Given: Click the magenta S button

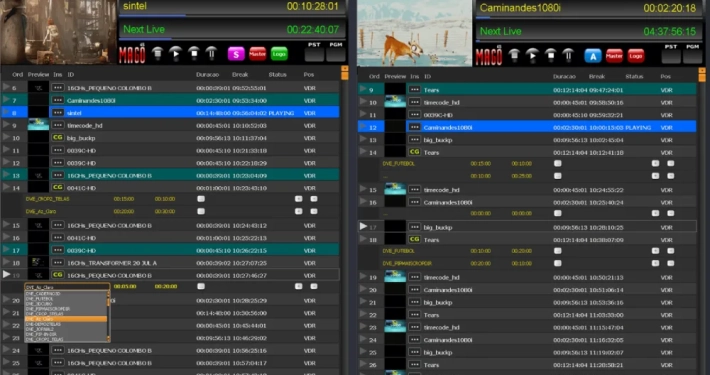Looking at the screenshot, I should point(235,54).
